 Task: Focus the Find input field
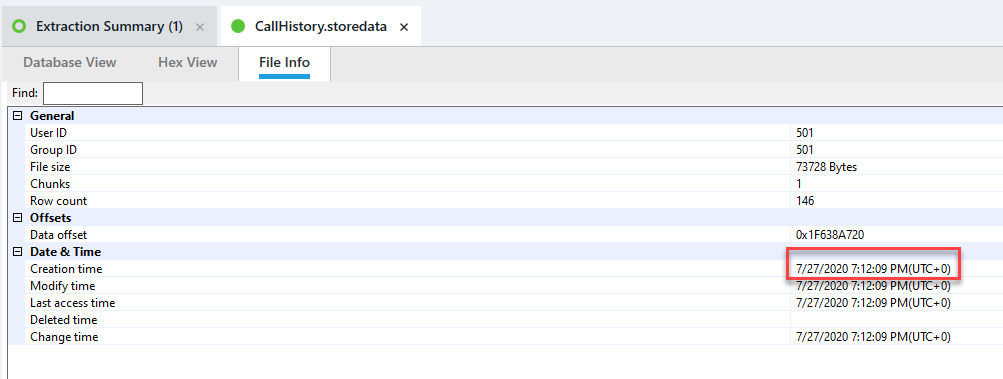pos(93,93)
